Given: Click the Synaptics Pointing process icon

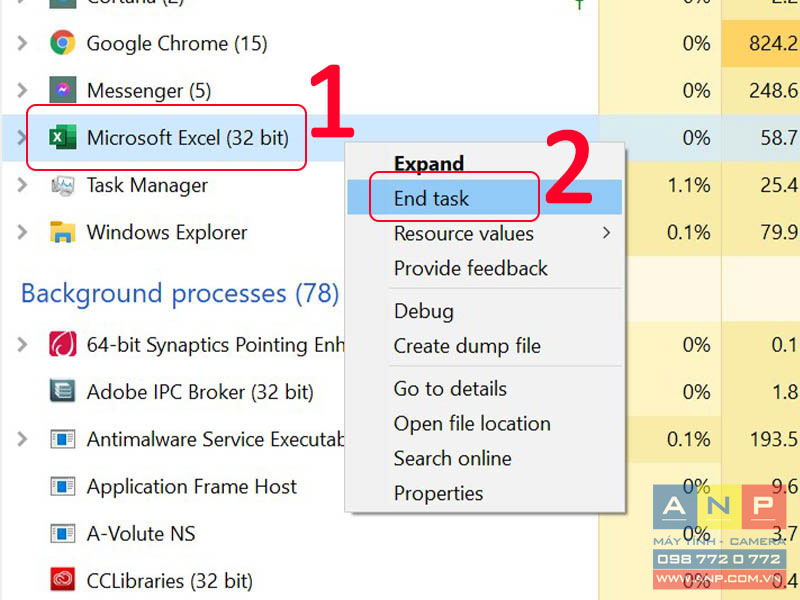Looking at the screenshot, I should point(63,344).
